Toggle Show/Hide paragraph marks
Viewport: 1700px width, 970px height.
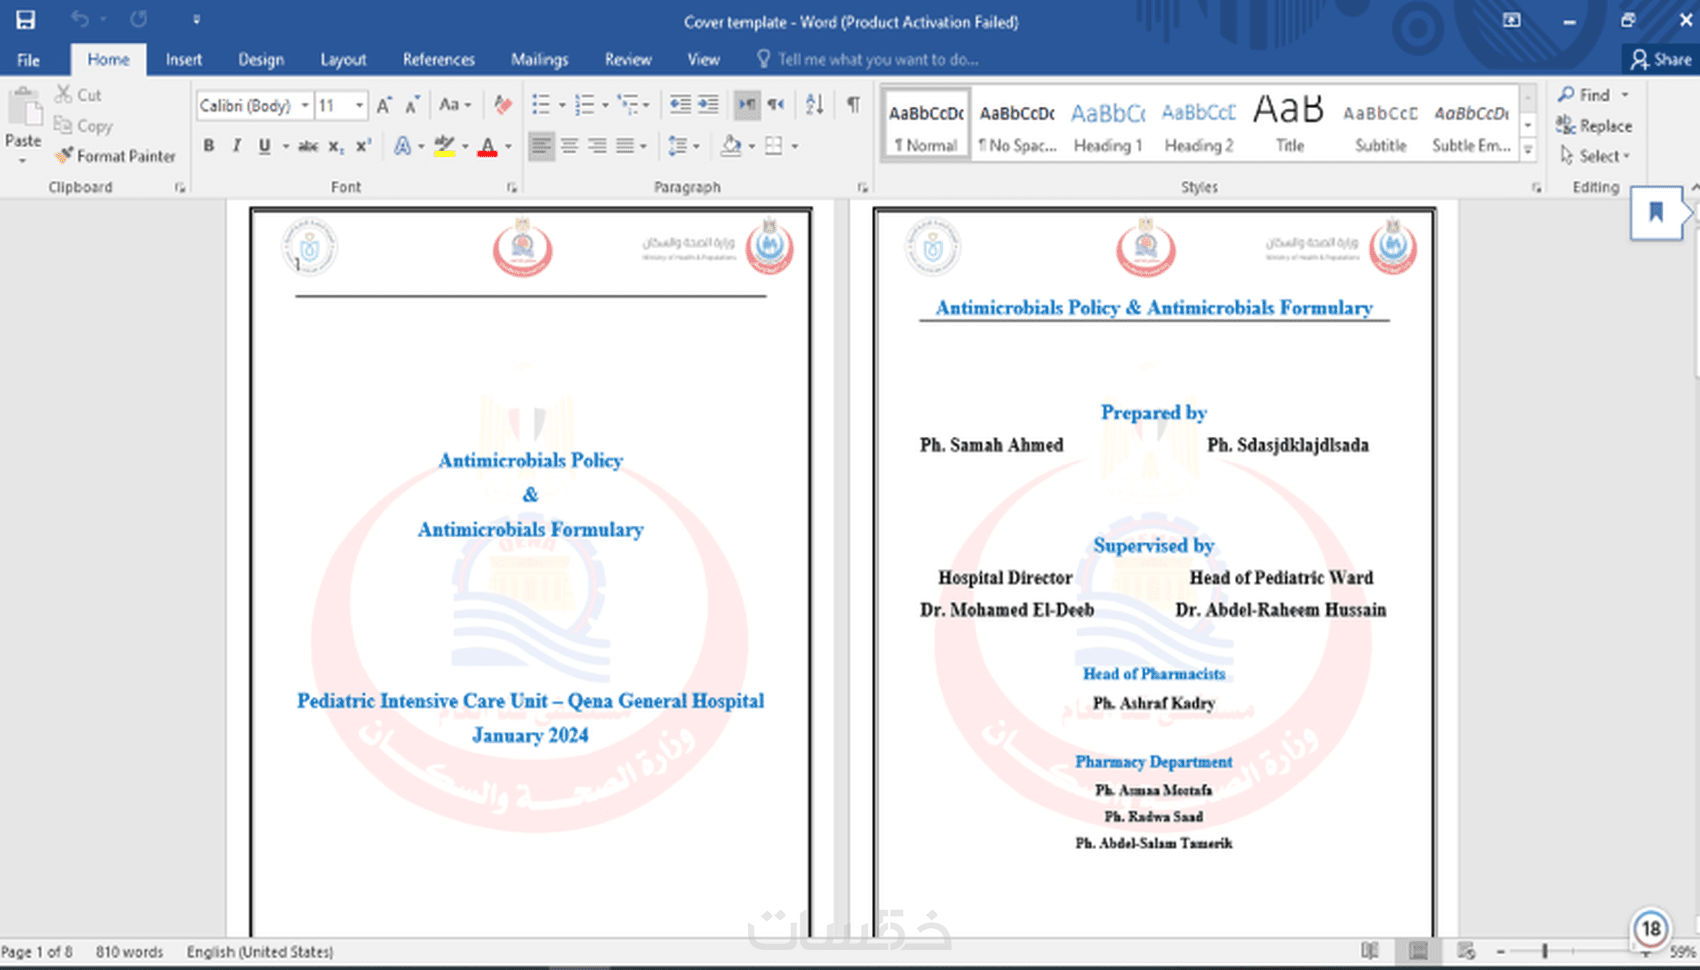[853, 105]
